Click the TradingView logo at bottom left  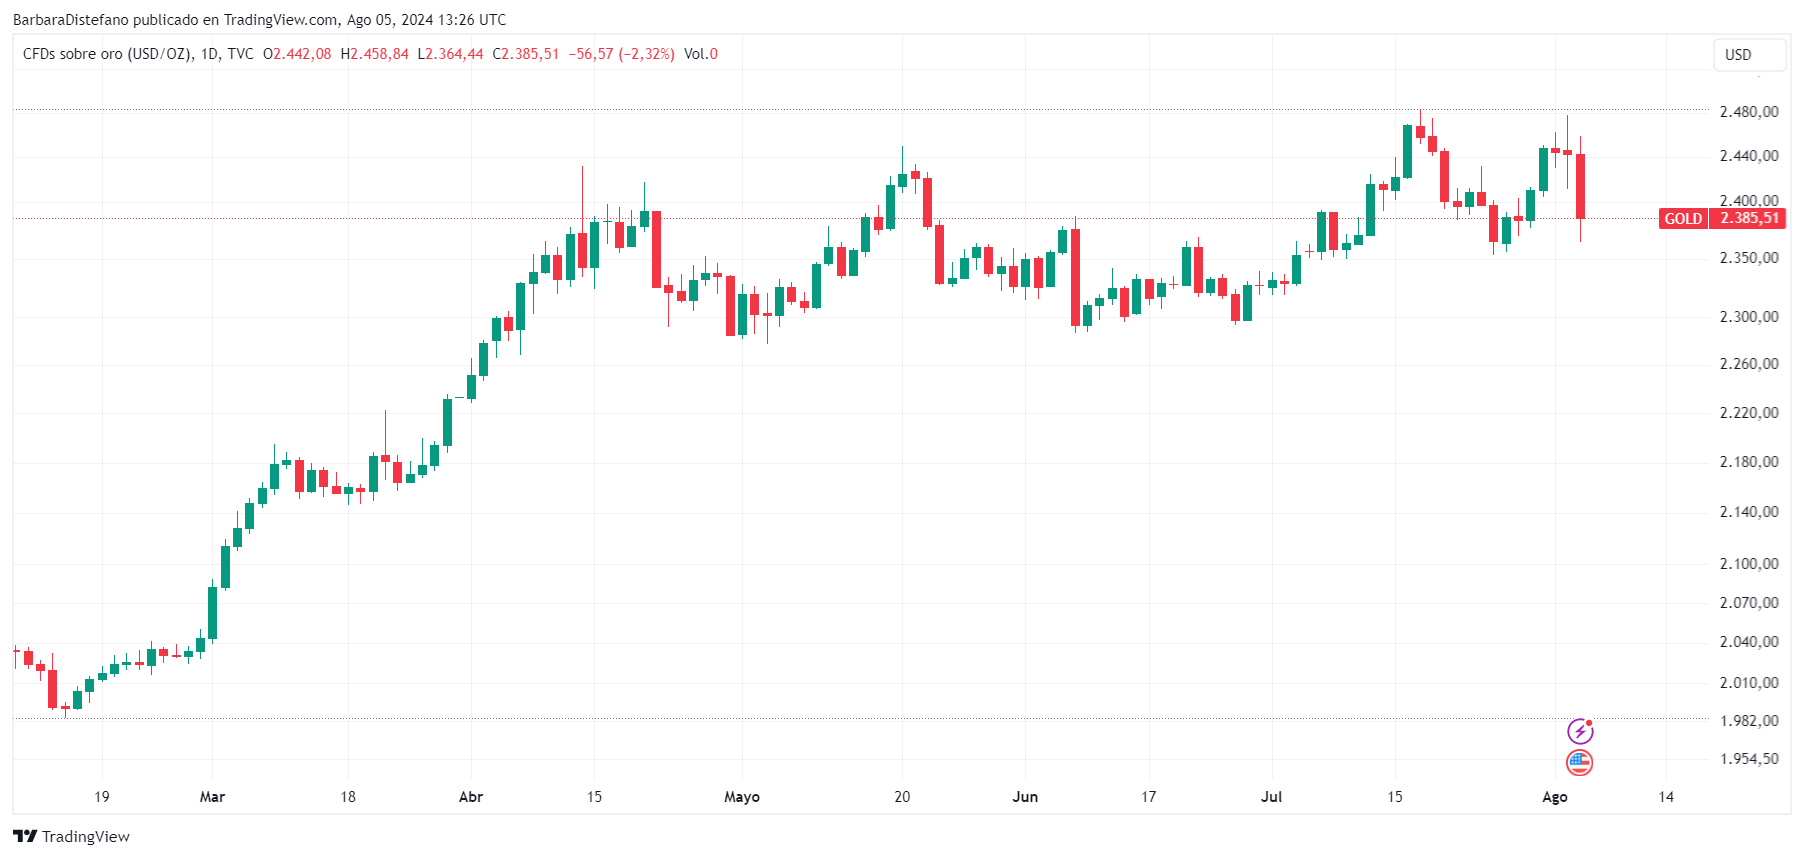(71, 836)
